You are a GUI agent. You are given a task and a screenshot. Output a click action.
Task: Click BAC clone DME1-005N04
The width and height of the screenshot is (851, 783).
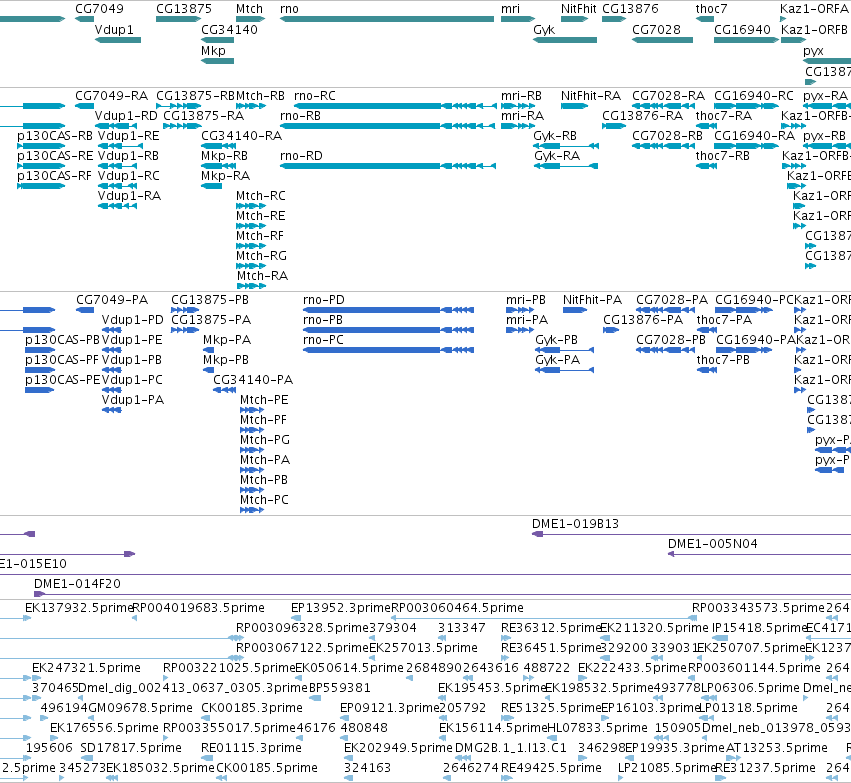[713, 544]
